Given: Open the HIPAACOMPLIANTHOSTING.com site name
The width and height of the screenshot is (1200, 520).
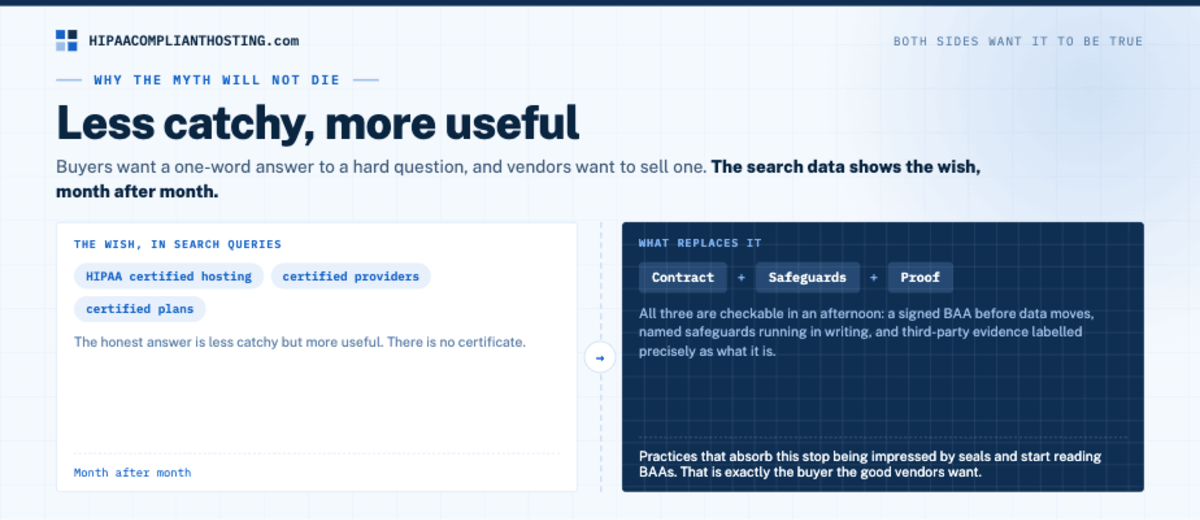Looking at the screenshot, I should (194, 41).
